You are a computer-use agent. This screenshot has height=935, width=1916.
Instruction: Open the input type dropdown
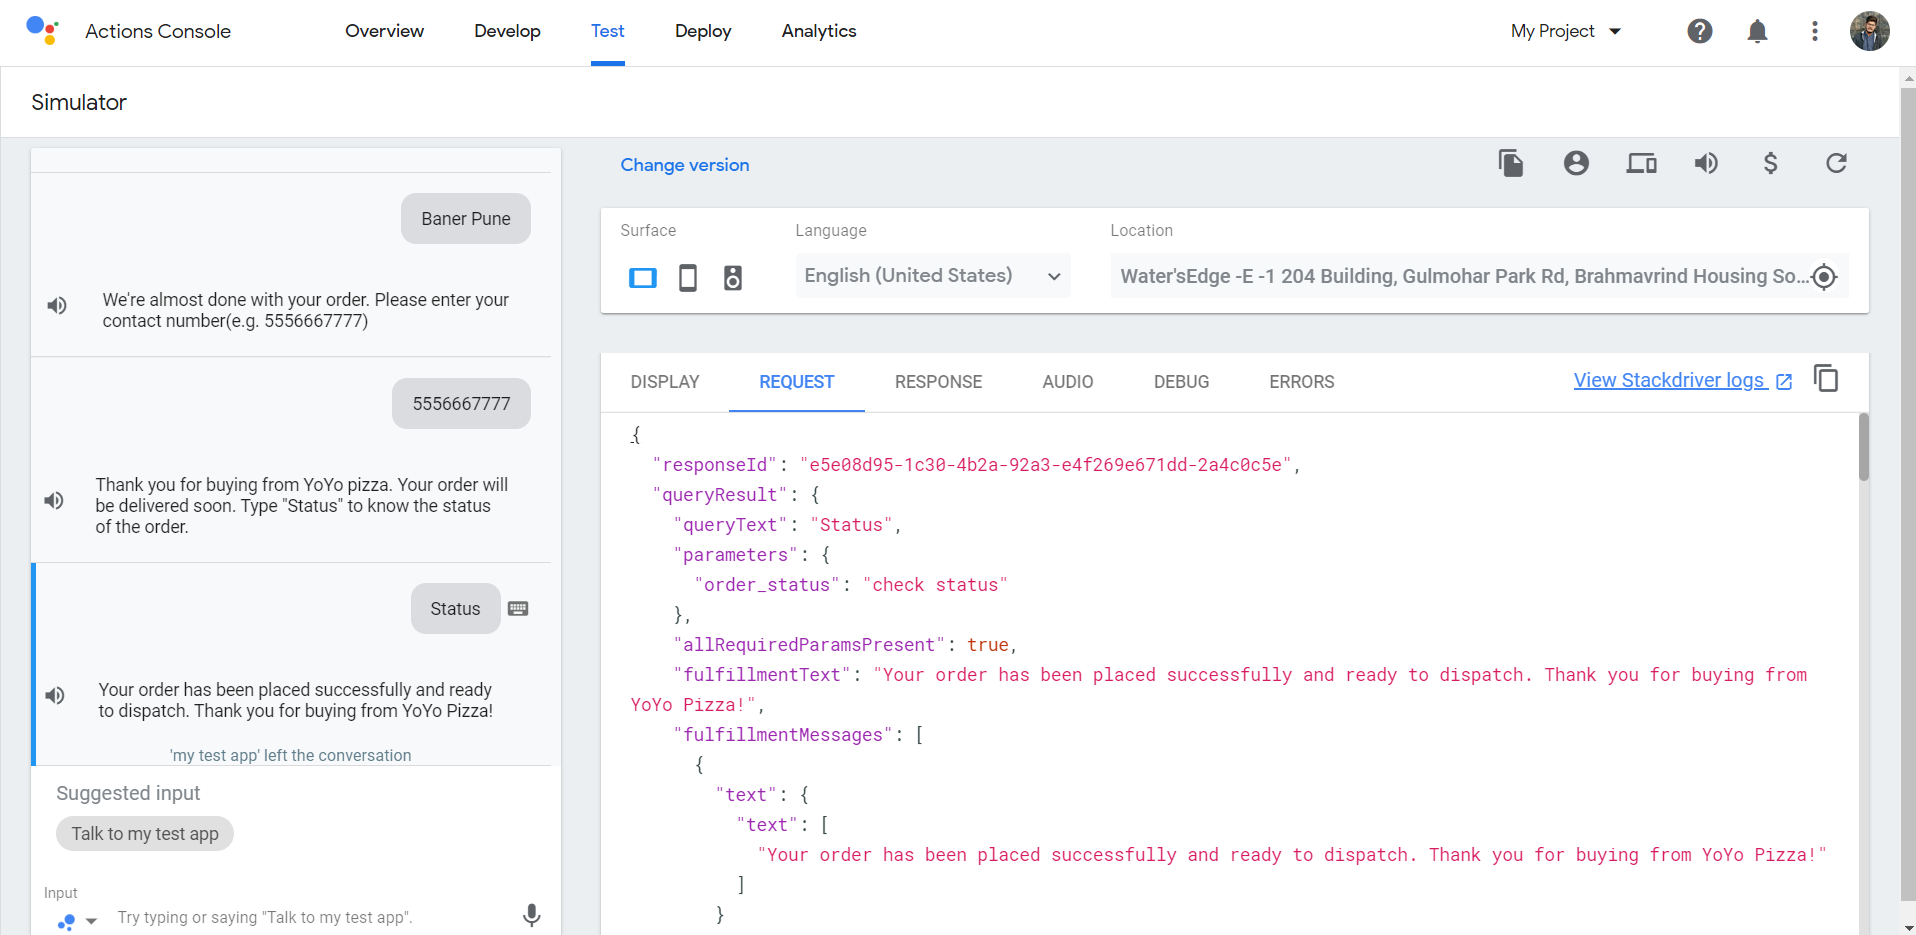point(77,921)
